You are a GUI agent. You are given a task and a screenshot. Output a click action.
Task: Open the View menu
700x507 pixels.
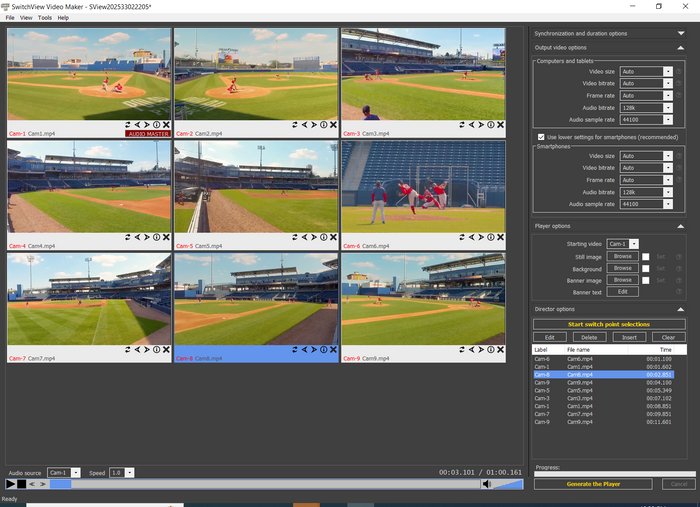[26, 18]
